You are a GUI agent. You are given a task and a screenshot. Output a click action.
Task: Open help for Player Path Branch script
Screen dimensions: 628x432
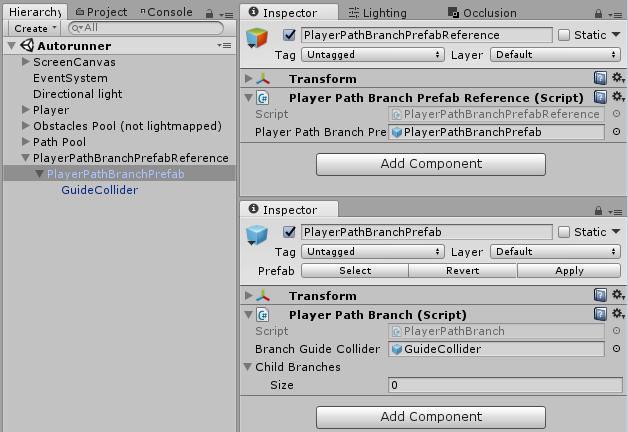(600, 314)
